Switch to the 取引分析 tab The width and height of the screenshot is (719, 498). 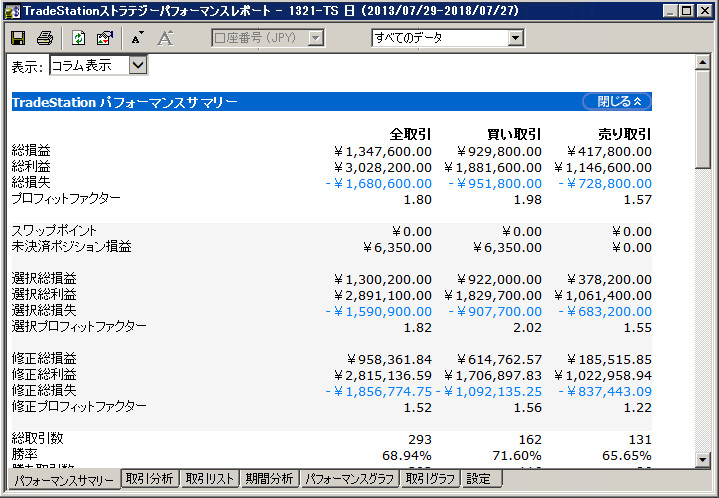point(149,479)
